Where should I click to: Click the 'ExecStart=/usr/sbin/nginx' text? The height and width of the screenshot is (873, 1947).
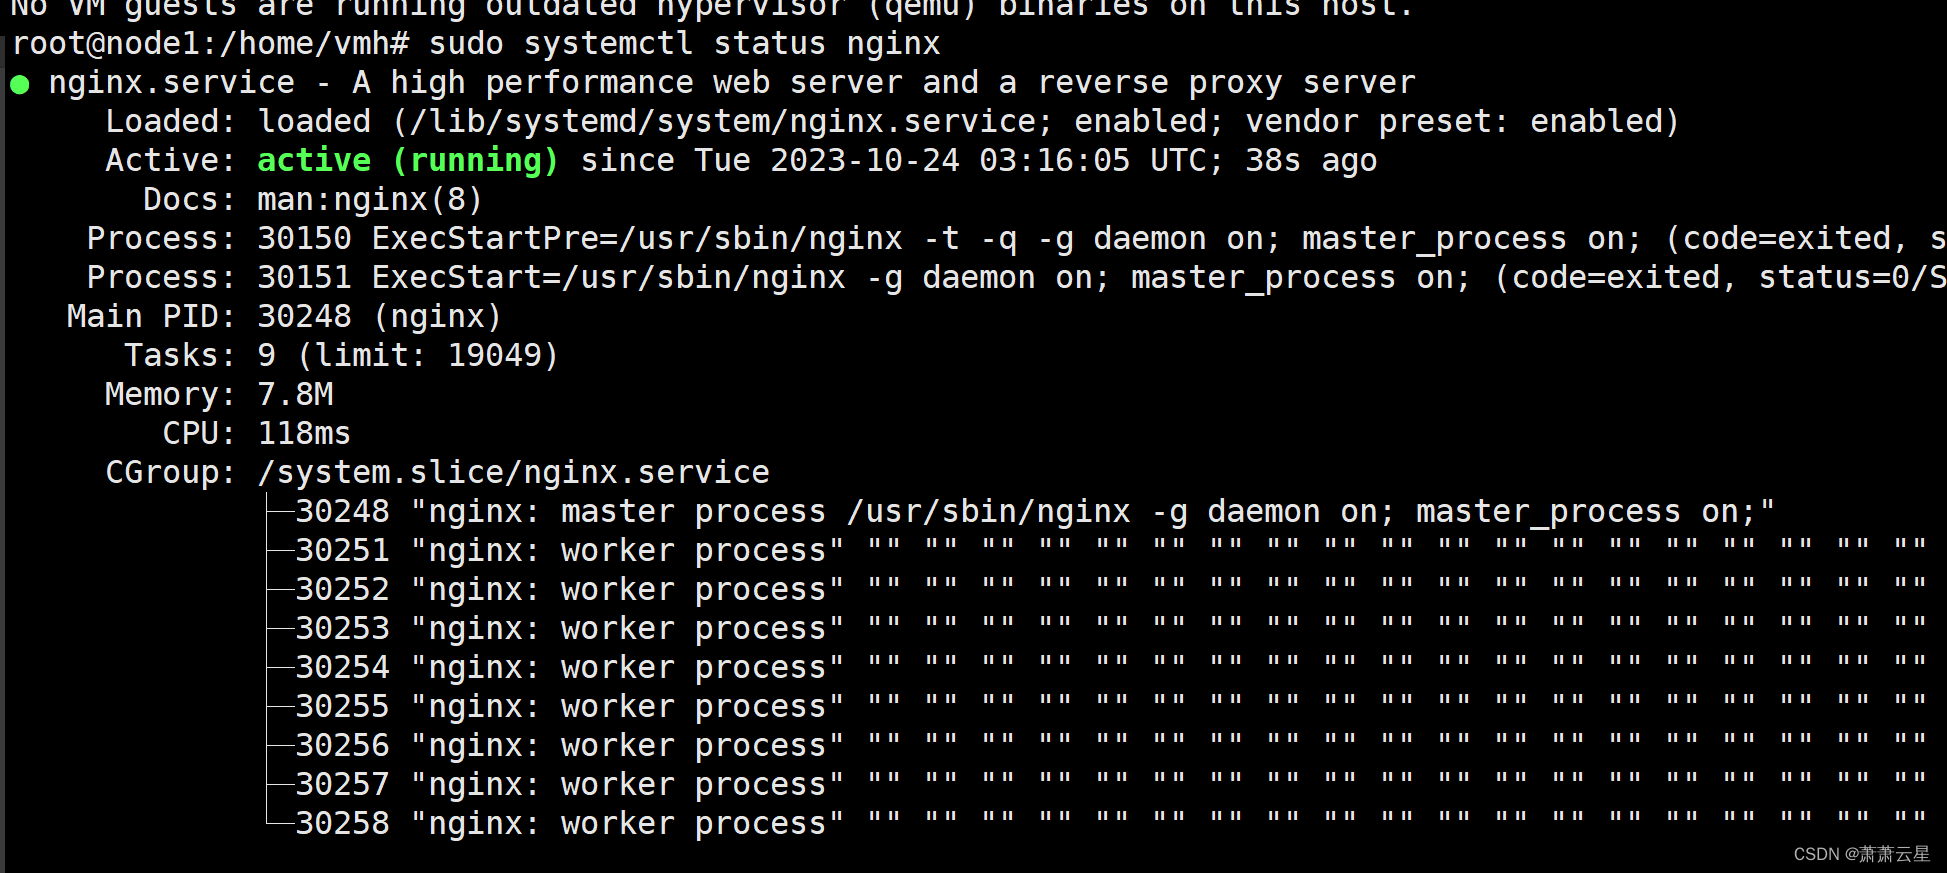[609, 278]
